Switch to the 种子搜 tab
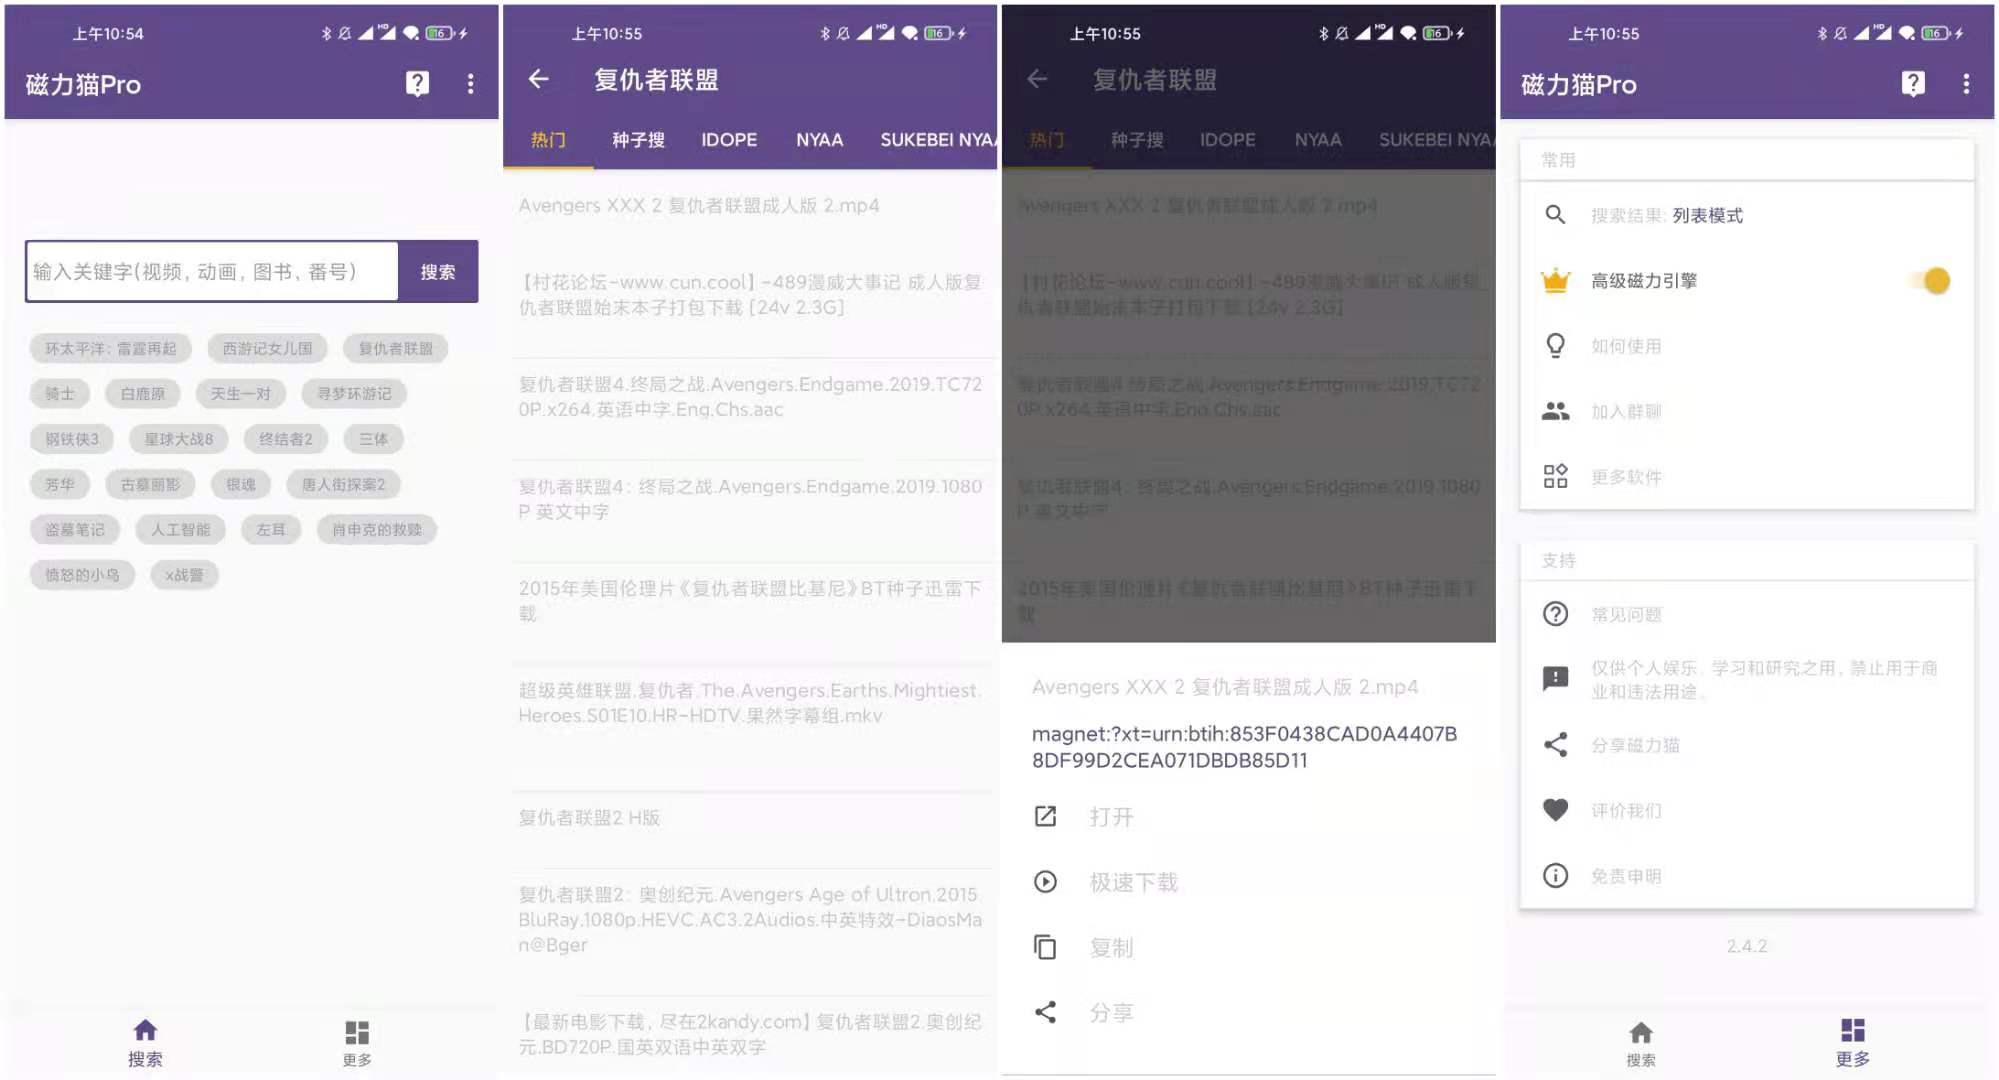 (x=640, y=140)
